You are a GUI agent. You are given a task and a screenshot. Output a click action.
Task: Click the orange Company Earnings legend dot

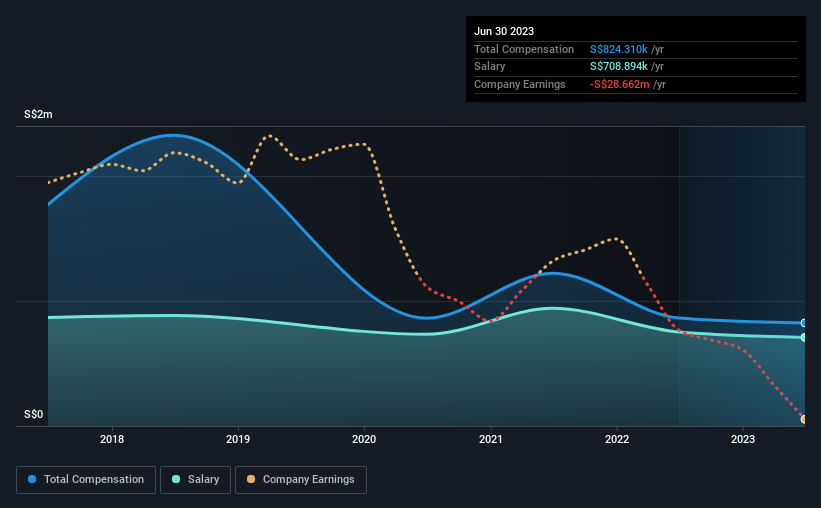click(251, 479)
